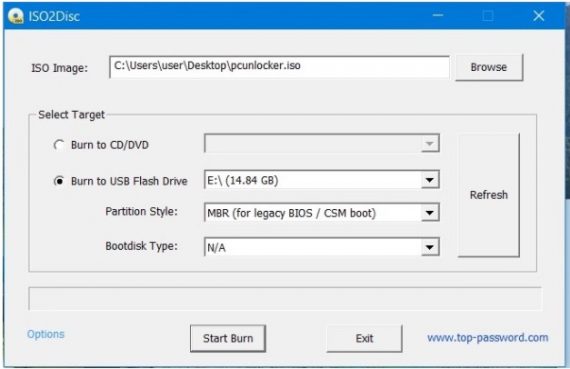Click the Refresh button

(x=489, y=195)
